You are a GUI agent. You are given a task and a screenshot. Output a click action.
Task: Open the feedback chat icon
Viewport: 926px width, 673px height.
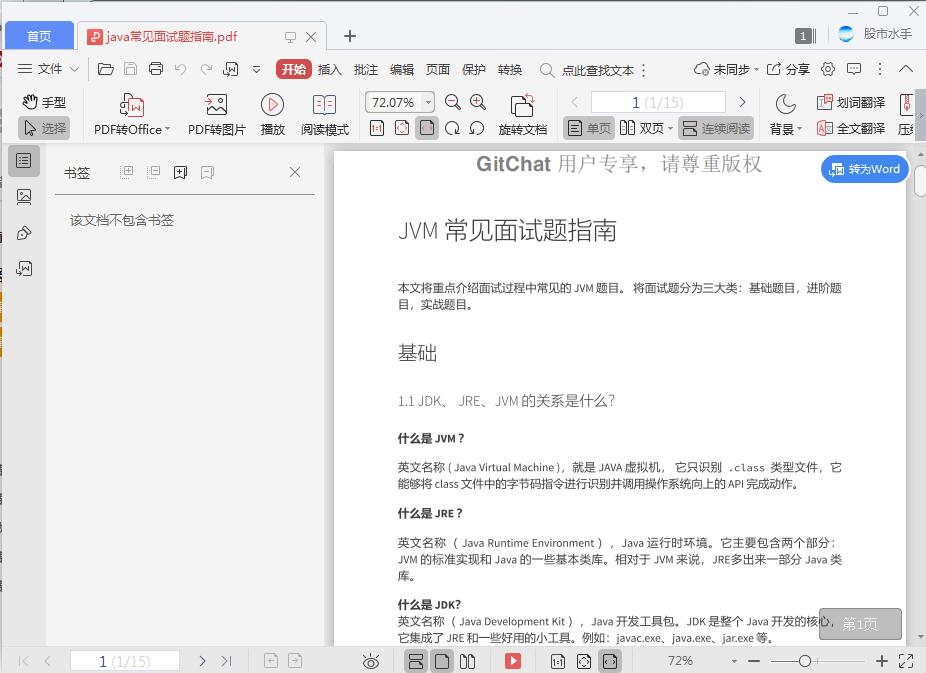(854, 69)
